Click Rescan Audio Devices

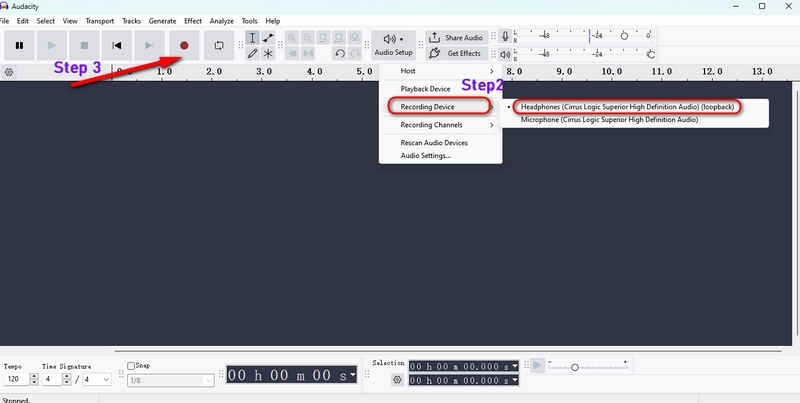440,143
